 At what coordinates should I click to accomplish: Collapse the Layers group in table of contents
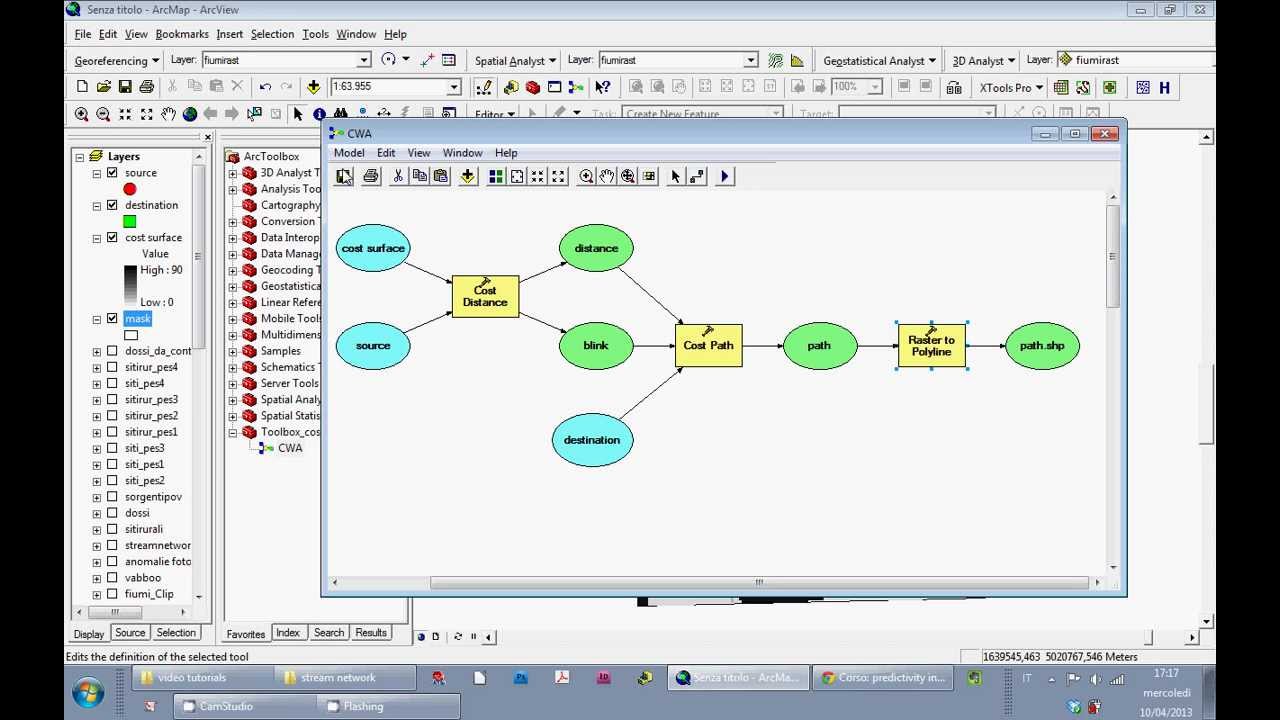pos(79,157)
